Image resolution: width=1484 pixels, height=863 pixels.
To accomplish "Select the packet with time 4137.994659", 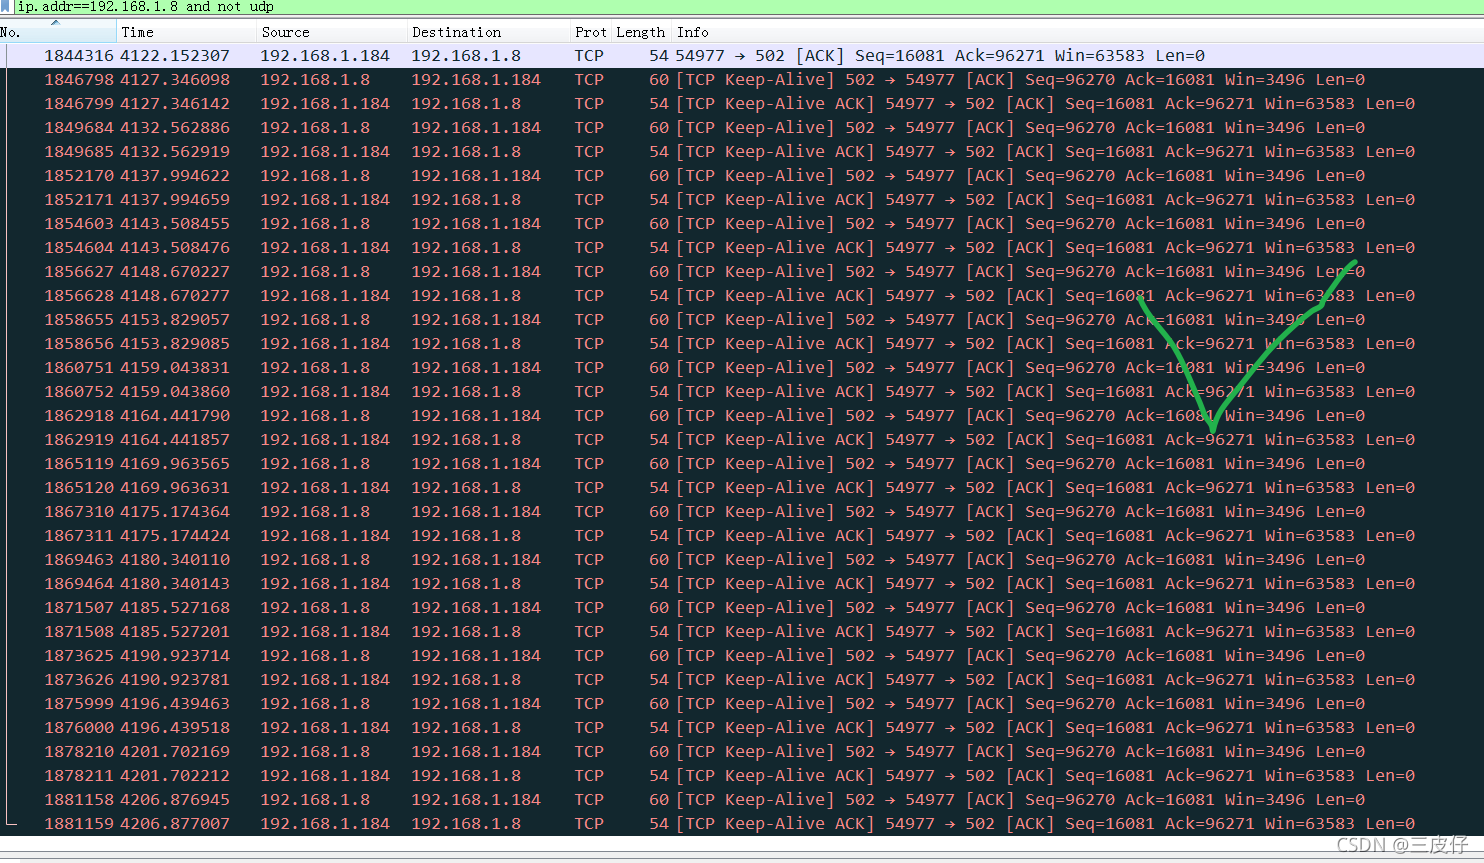I will pyautogui.click(x=742, y=200).
